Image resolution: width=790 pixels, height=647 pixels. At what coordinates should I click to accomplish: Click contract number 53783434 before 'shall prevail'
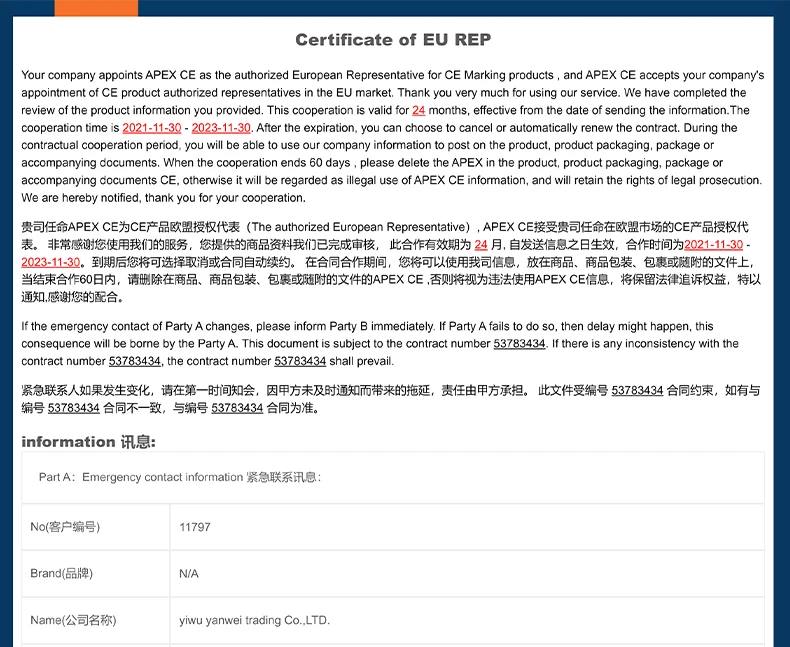pos(300,361)
